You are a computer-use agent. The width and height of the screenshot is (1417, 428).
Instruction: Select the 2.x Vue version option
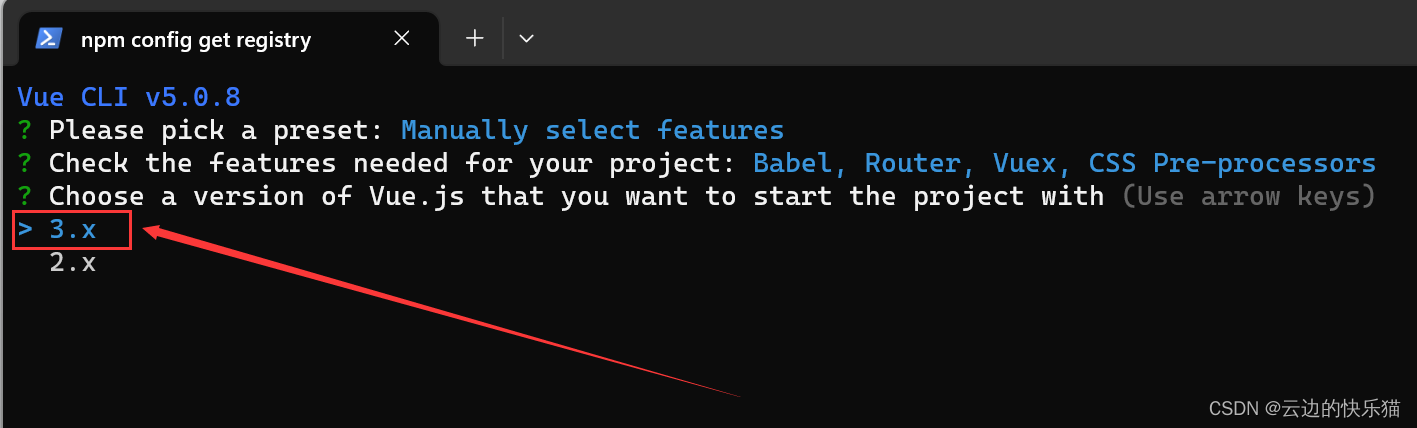coord(73,262)
